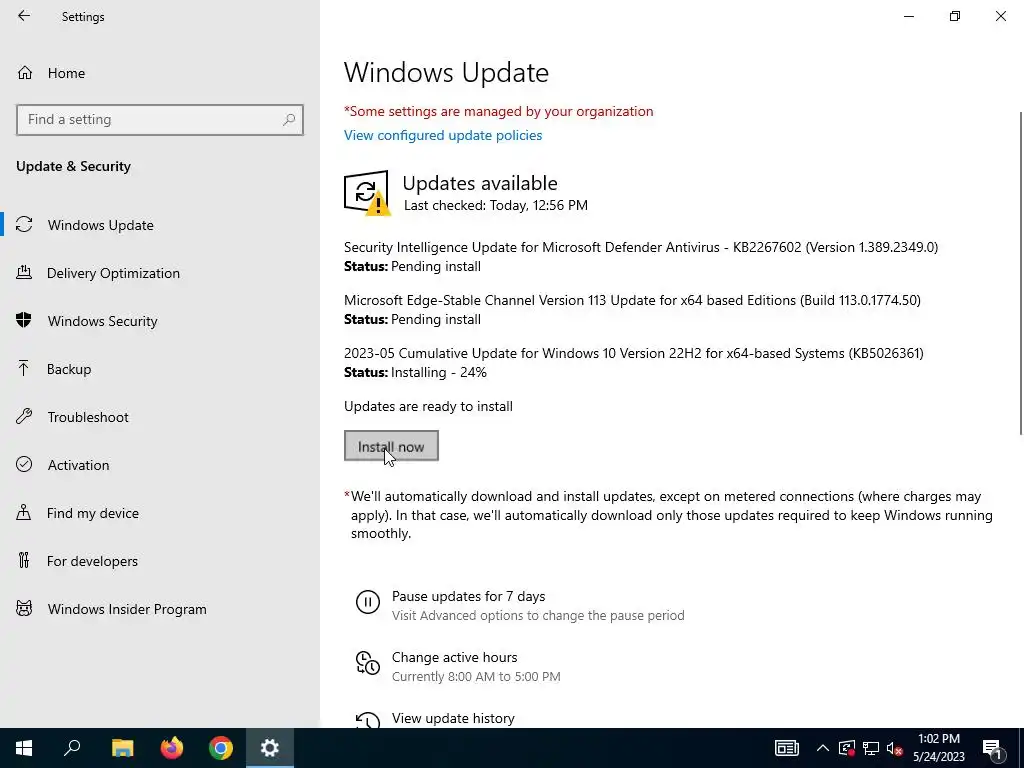This screenshot has width=1024, height=768.
Task: Select Pause updates for 7 days
Action: click(x=468, y=596)
